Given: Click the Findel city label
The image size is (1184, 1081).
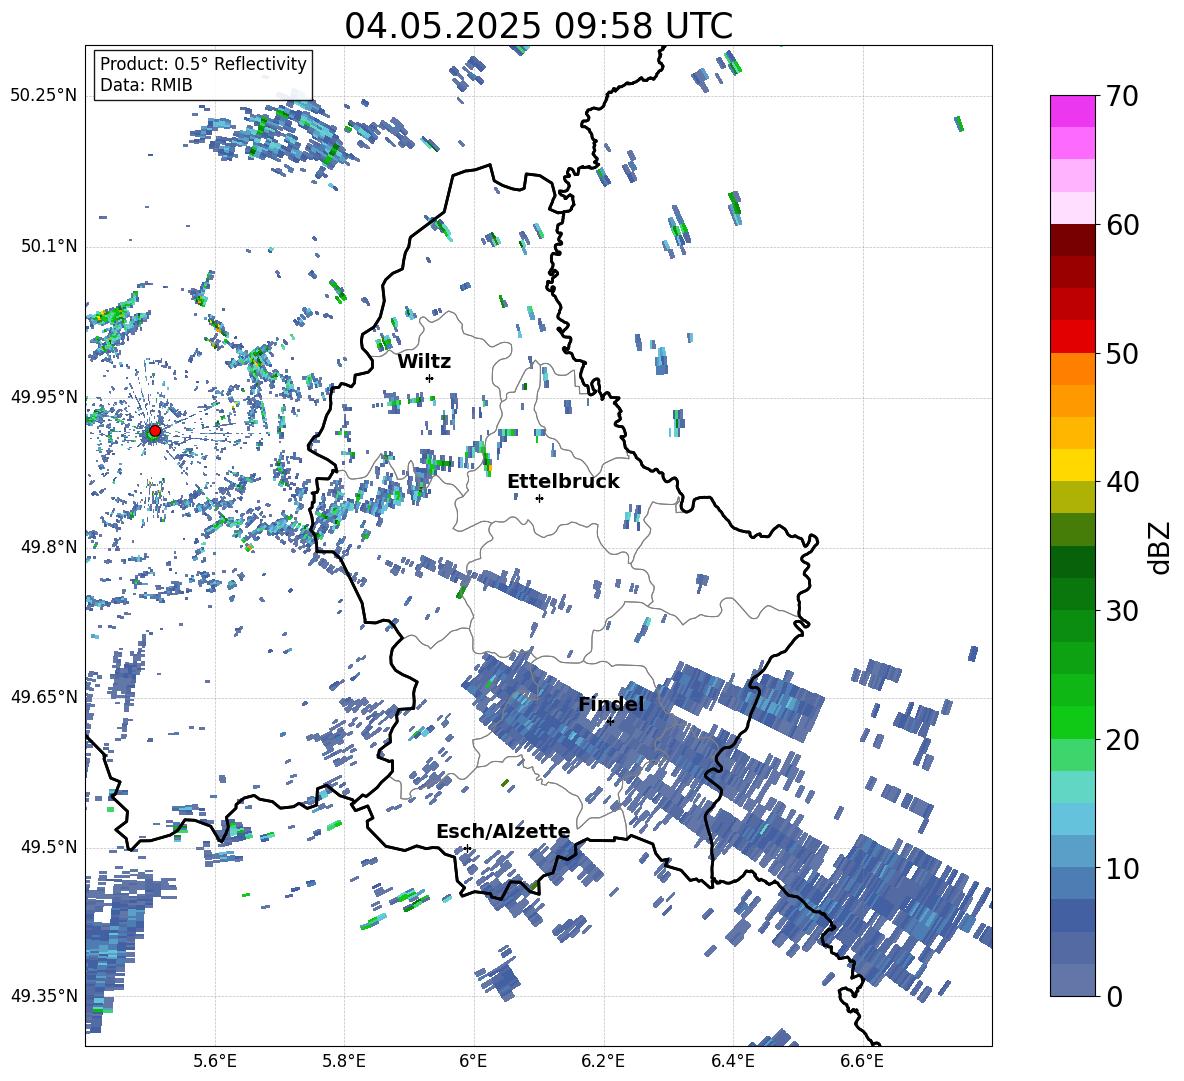Looking at the screenshot, I should pyautogui.click(x=611, y=704).
